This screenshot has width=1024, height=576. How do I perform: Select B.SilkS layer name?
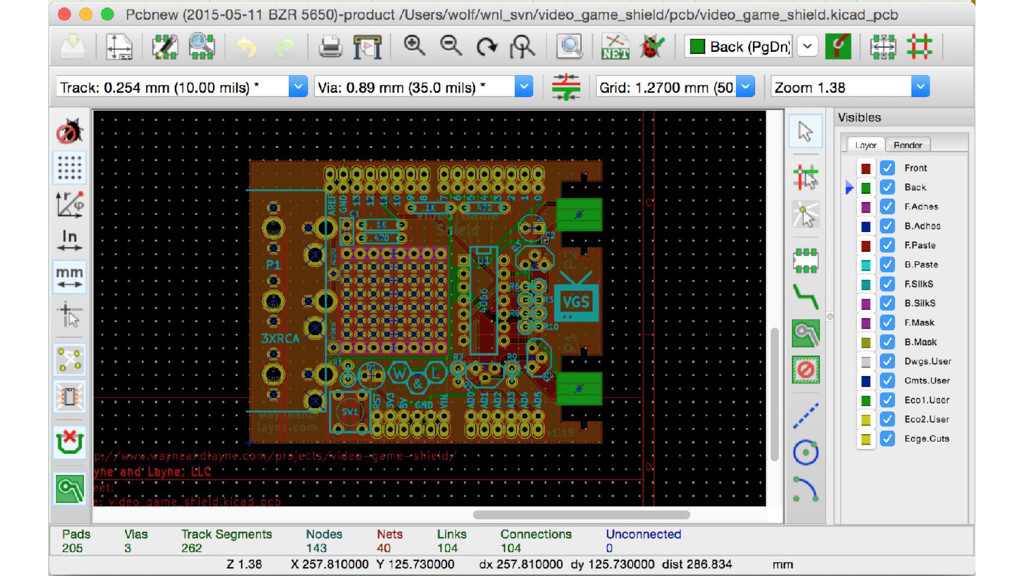click(920, 303)
